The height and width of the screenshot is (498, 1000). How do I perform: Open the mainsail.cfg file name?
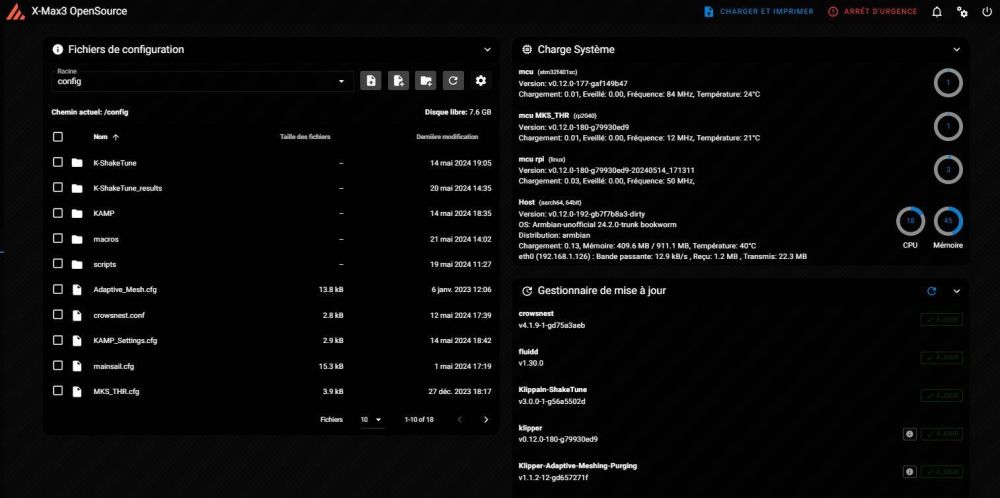pos(114,366)
